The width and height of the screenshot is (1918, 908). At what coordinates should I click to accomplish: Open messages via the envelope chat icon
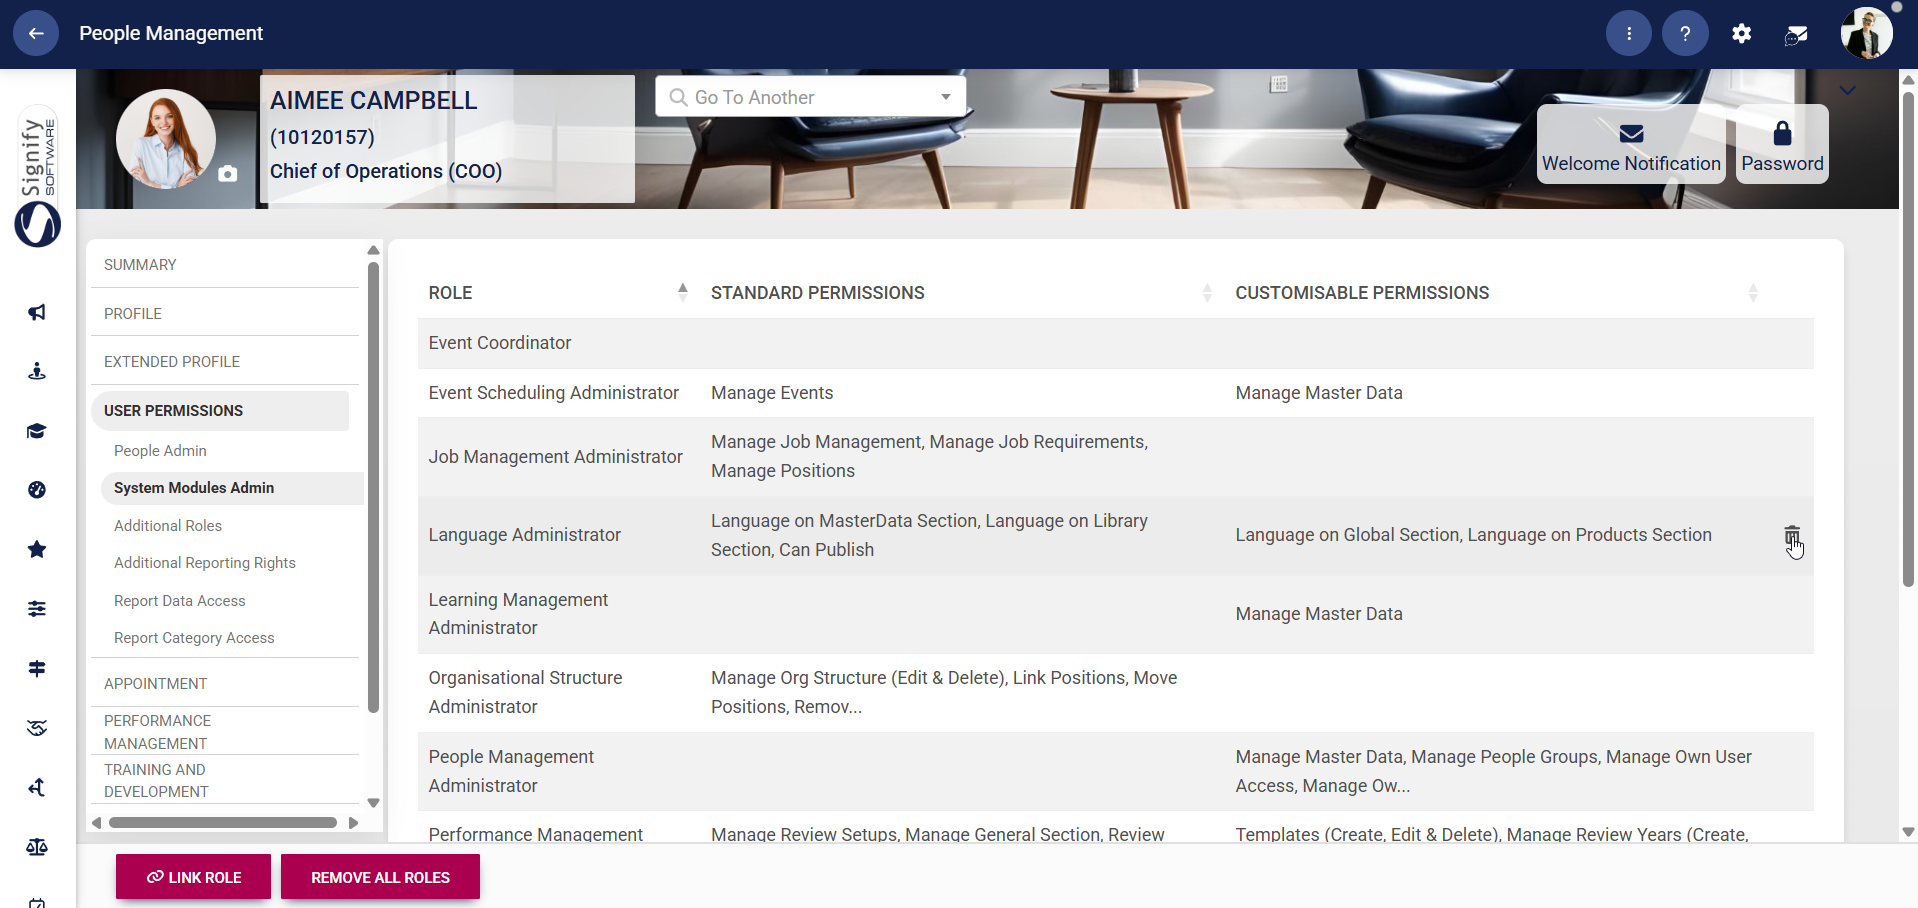click(x=1795, y=33)
